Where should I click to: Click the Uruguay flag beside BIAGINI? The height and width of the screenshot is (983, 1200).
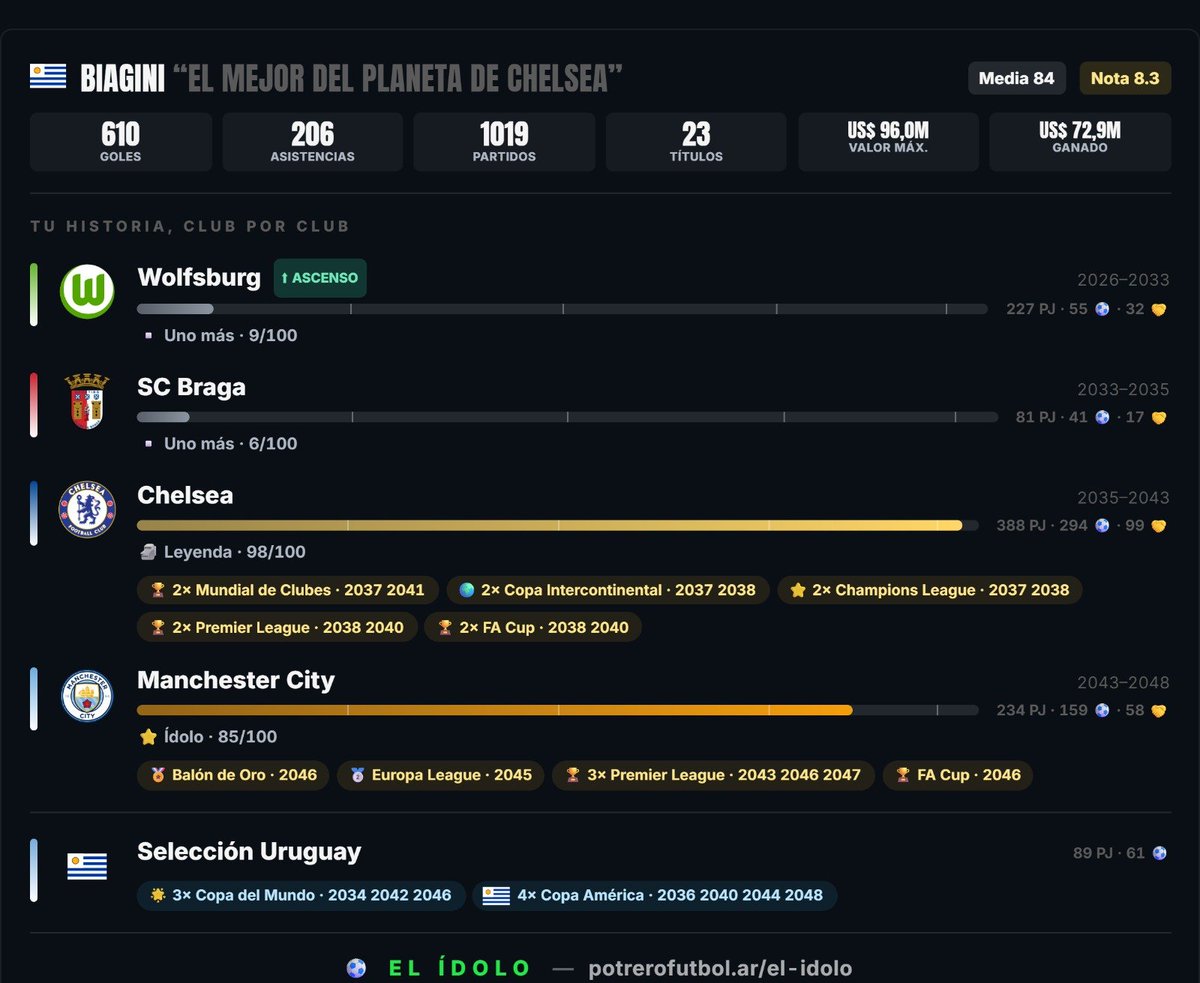[x=48, y=77]
